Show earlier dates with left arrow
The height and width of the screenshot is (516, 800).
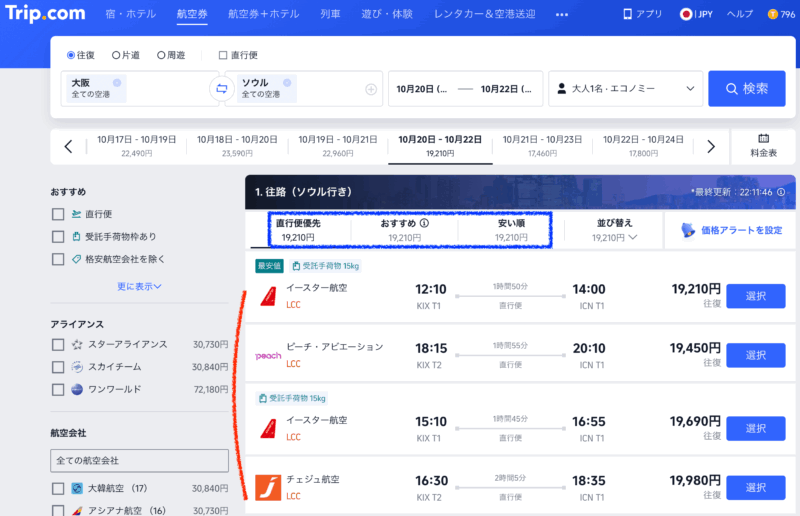click(68, 146)
